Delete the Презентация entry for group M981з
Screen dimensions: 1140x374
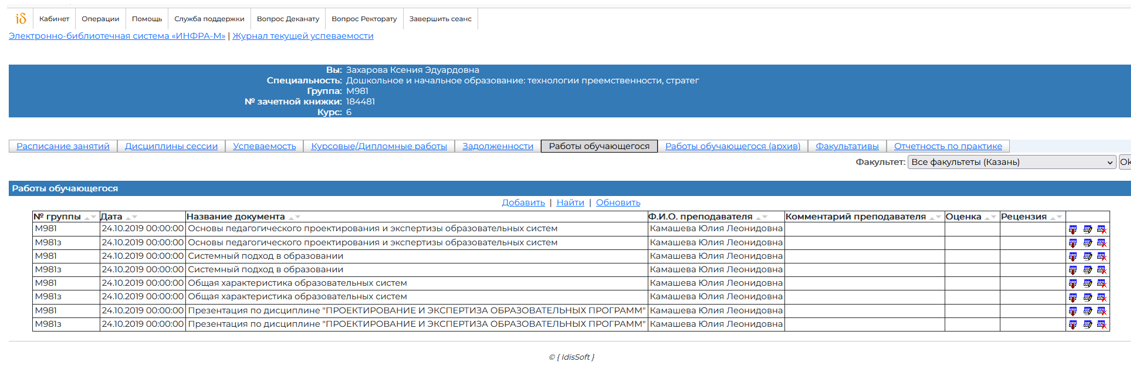click(x=1102, y=324)
